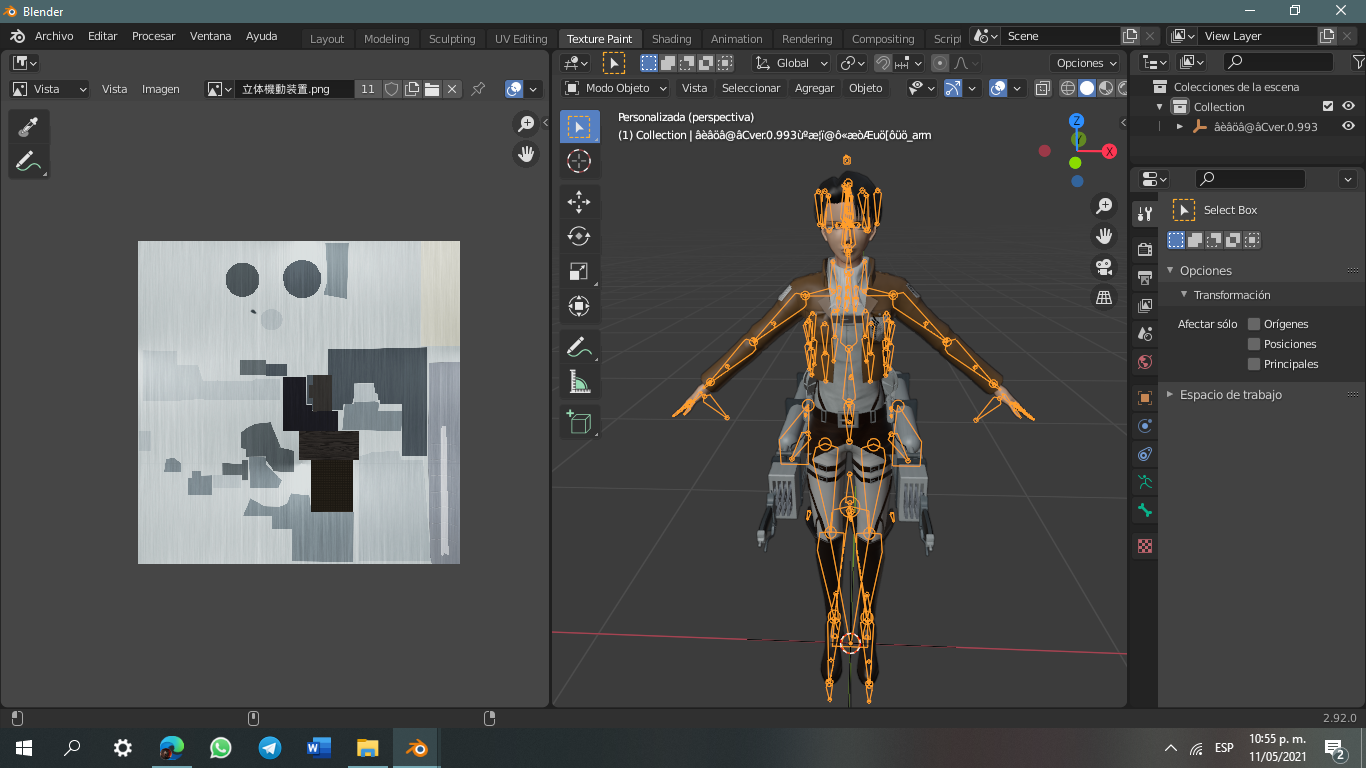Open the image editor Vista mode dropdown
Screen dimensions: 1366x768
(49, 89)
